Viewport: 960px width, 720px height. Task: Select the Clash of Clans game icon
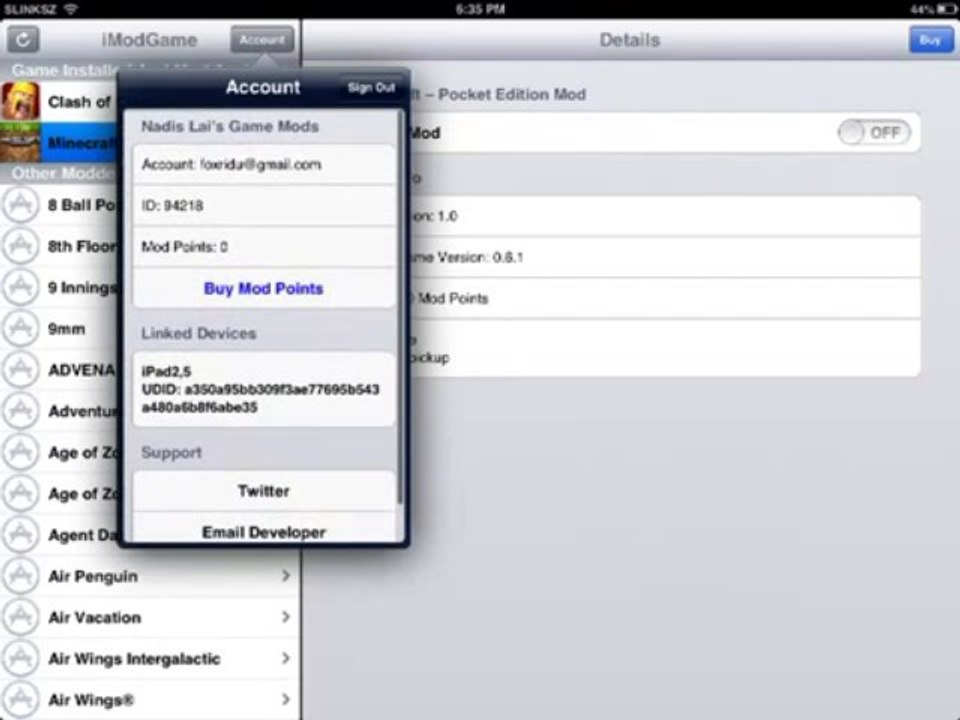(21, 101)
